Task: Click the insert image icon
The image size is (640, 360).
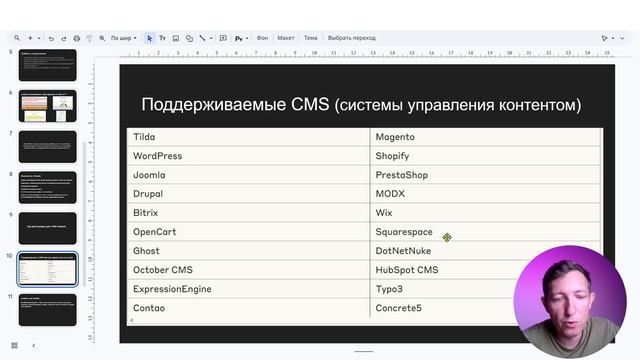Action: tap(176, 38)
